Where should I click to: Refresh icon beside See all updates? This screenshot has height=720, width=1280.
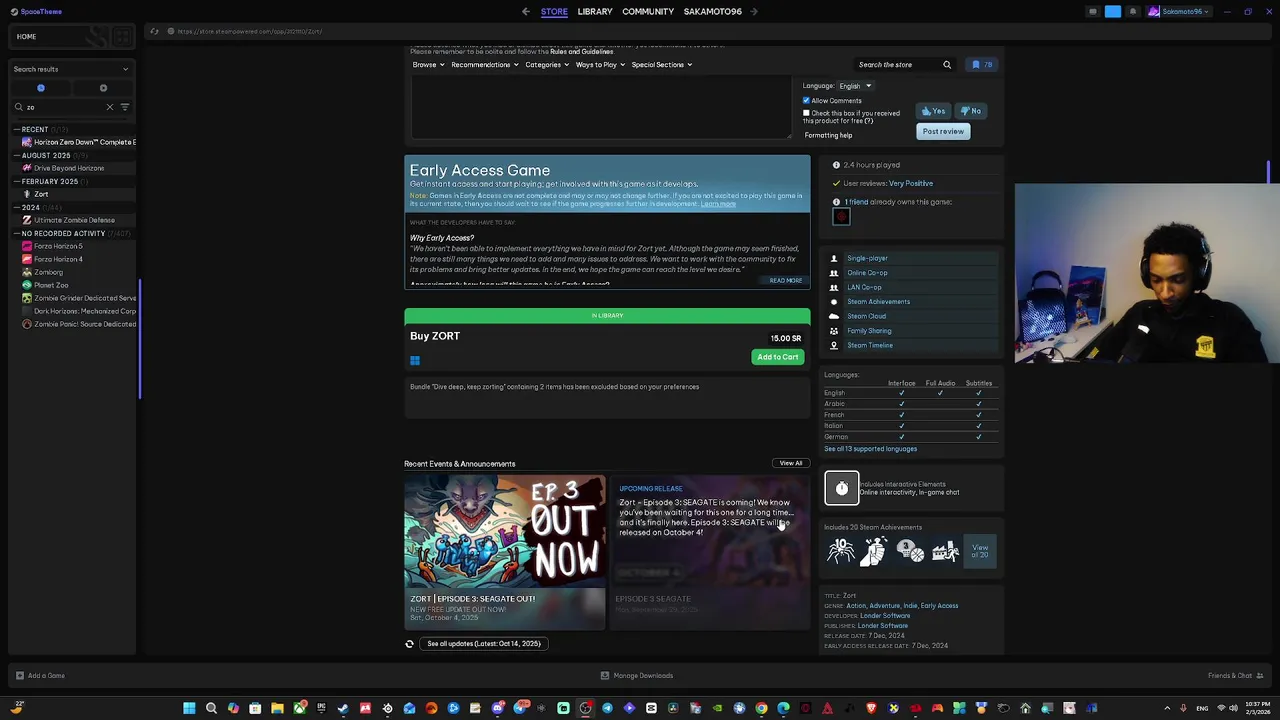point(409,644)
